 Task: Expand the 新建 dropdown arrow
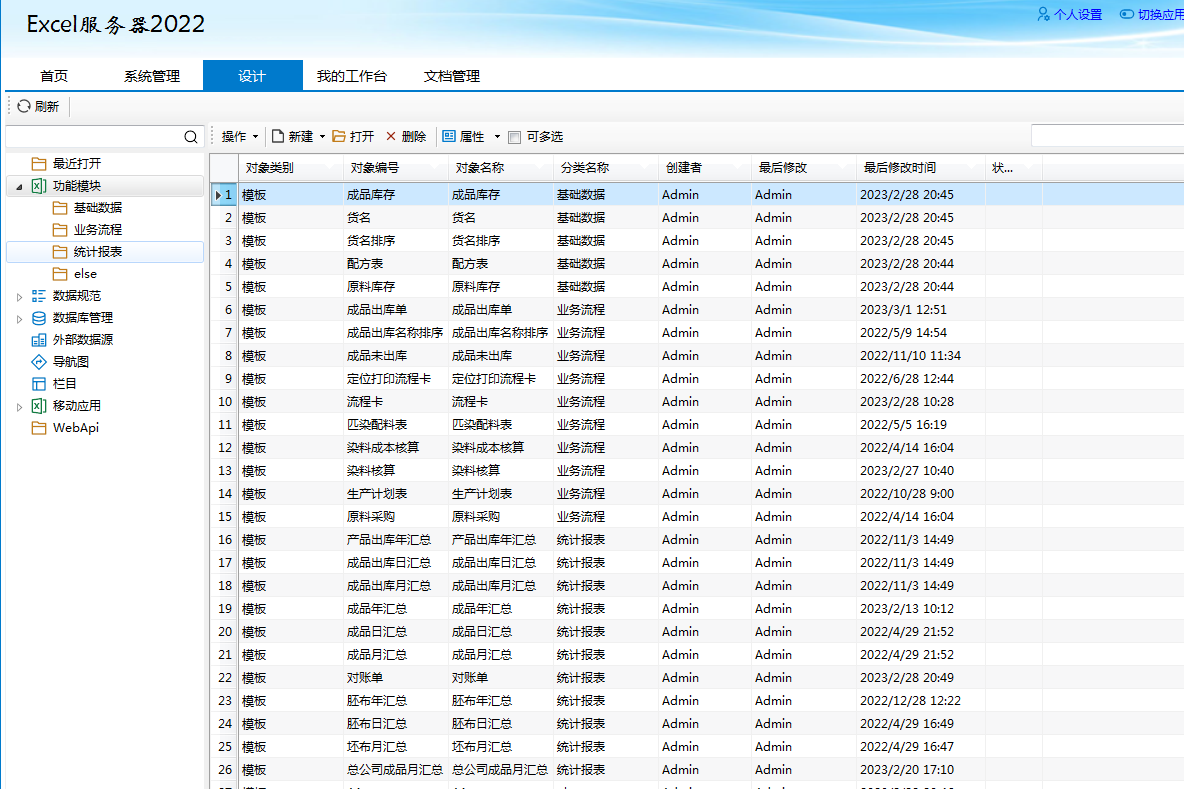tap(322, 137)
